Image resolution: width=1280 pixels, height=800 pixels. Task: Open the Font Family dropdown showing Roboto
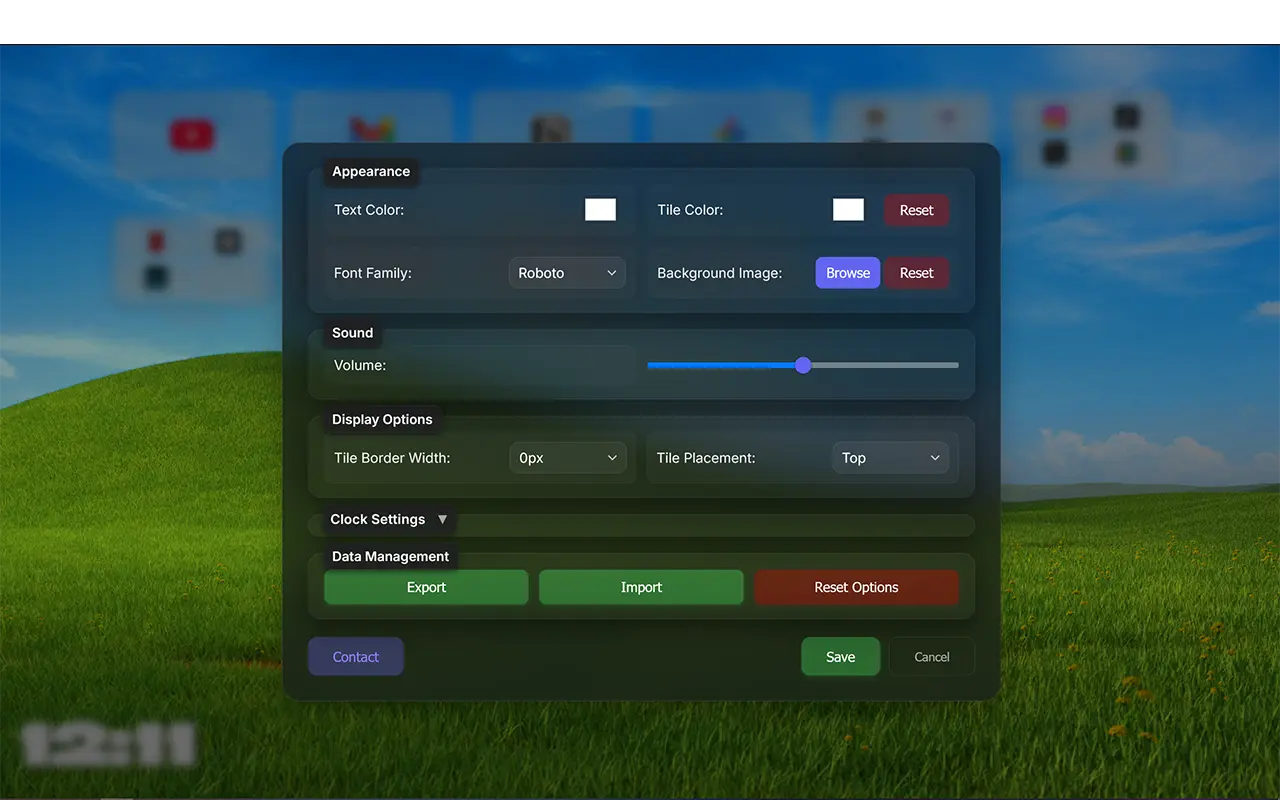(567, 273)
